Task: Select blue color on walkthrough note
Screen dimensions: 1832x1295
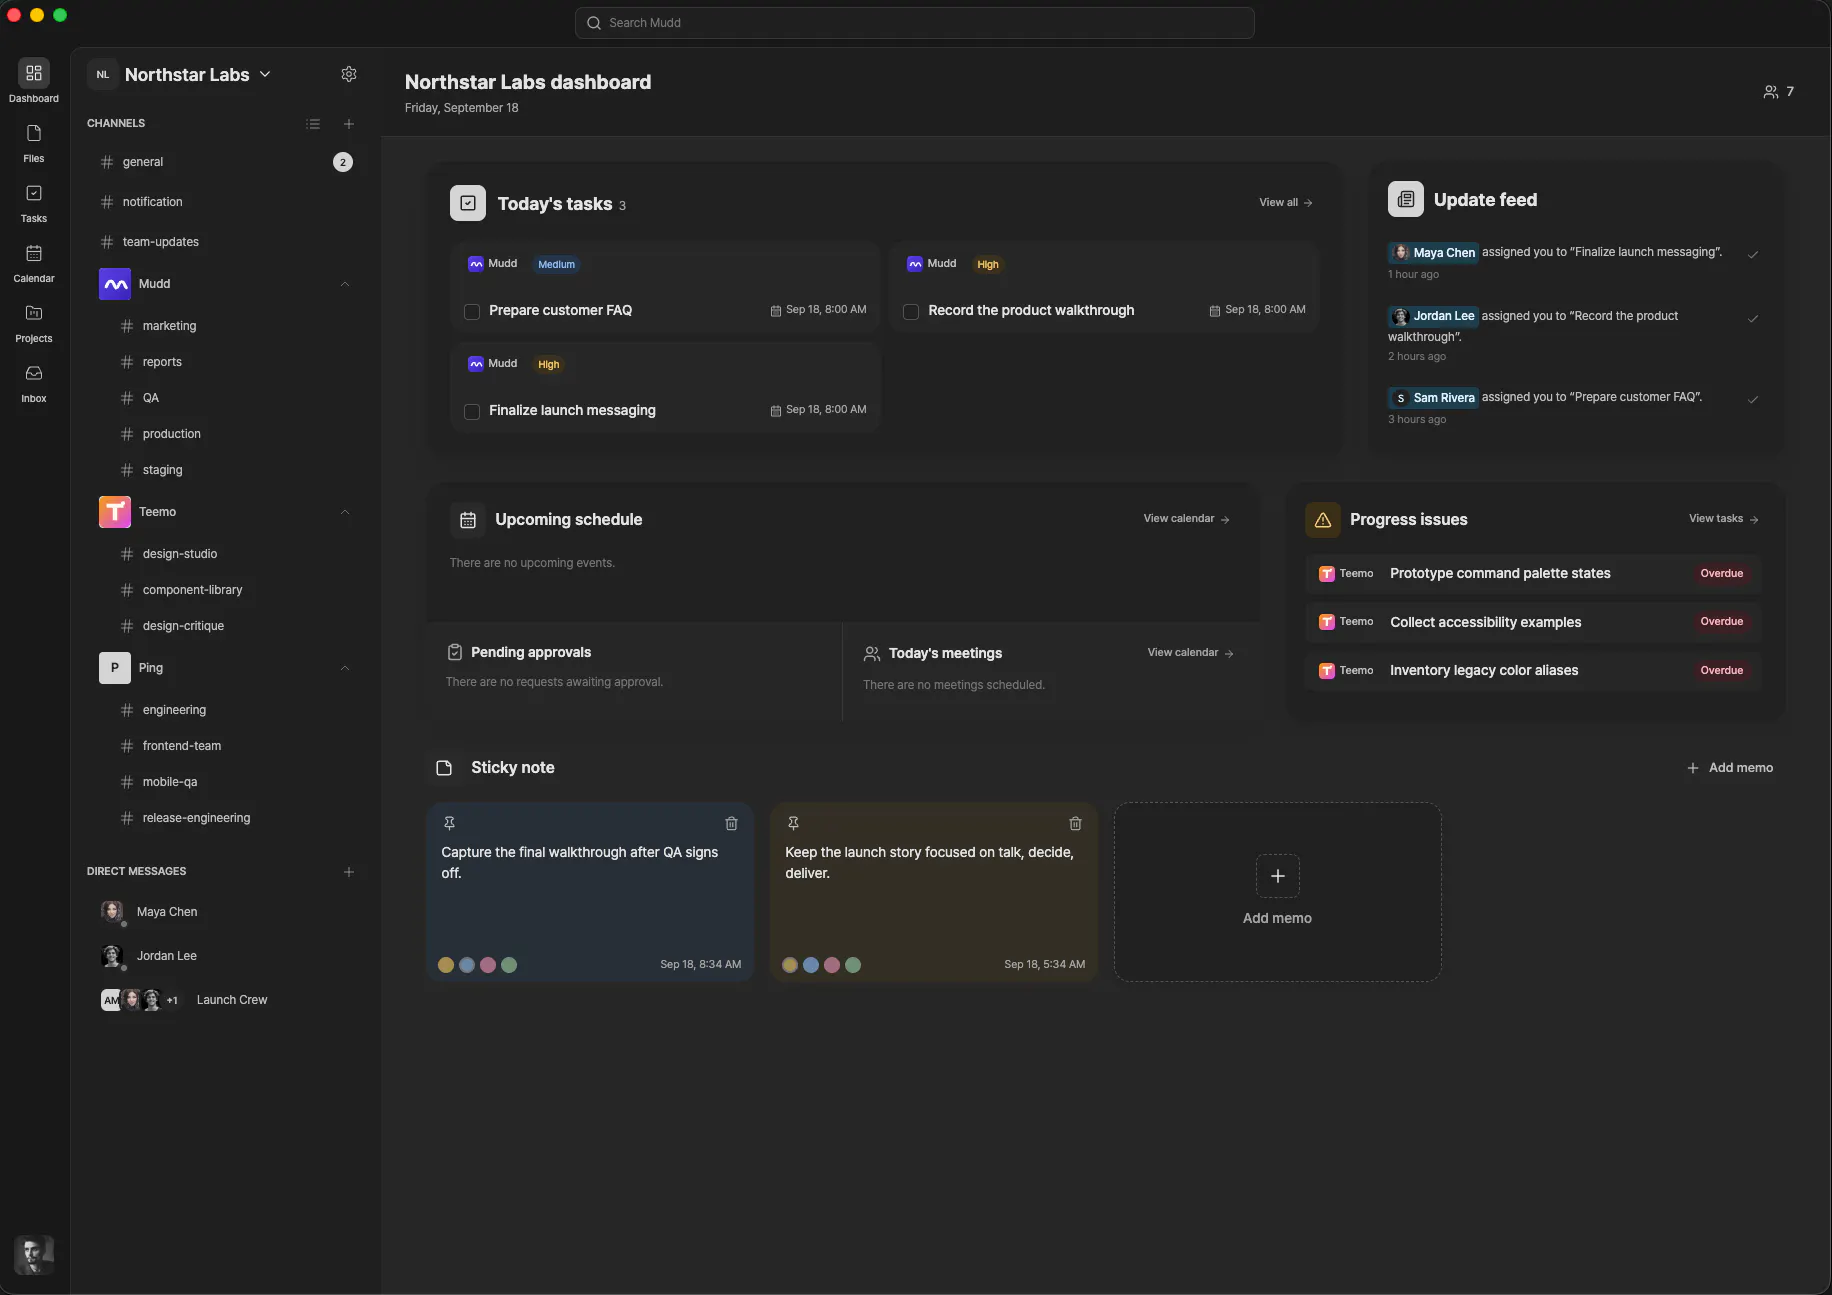Action: [x=467, y=965]
